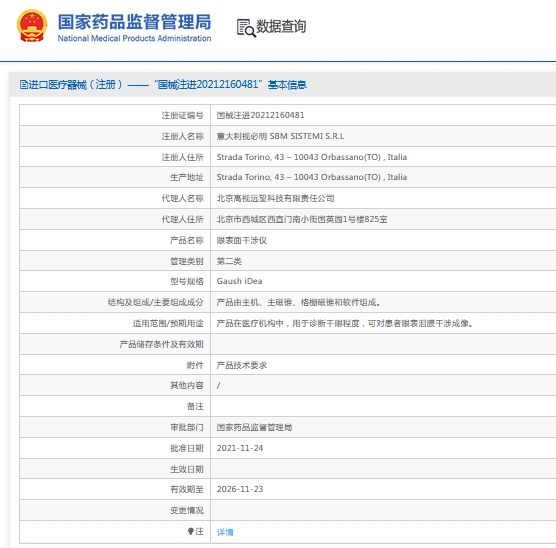This screenshot has height=548, width=556.
Task: Click agent address ending 1号楼825室
Action: [302, 219]
